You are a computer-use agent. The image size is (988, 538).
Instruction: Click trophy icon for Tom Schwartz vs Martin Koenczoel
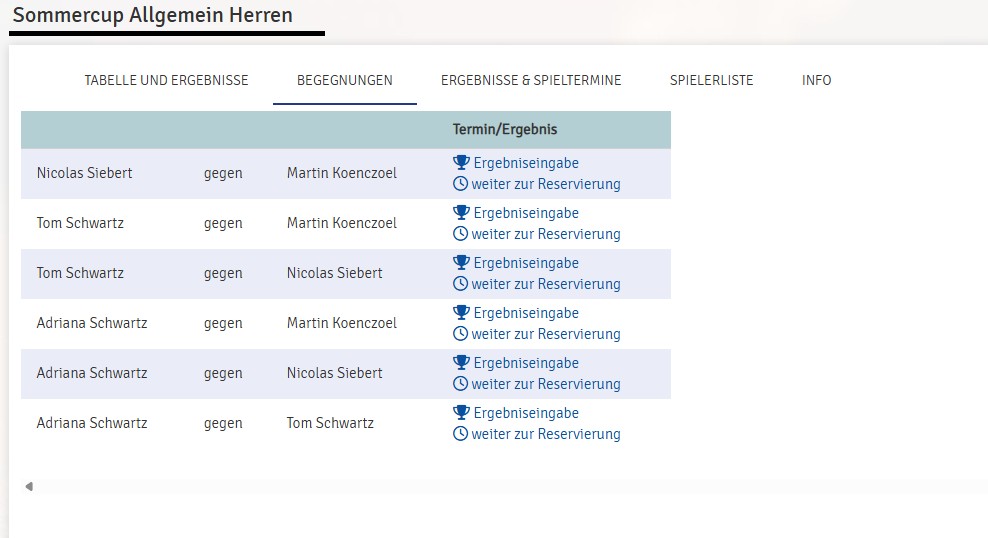[461, 212]
